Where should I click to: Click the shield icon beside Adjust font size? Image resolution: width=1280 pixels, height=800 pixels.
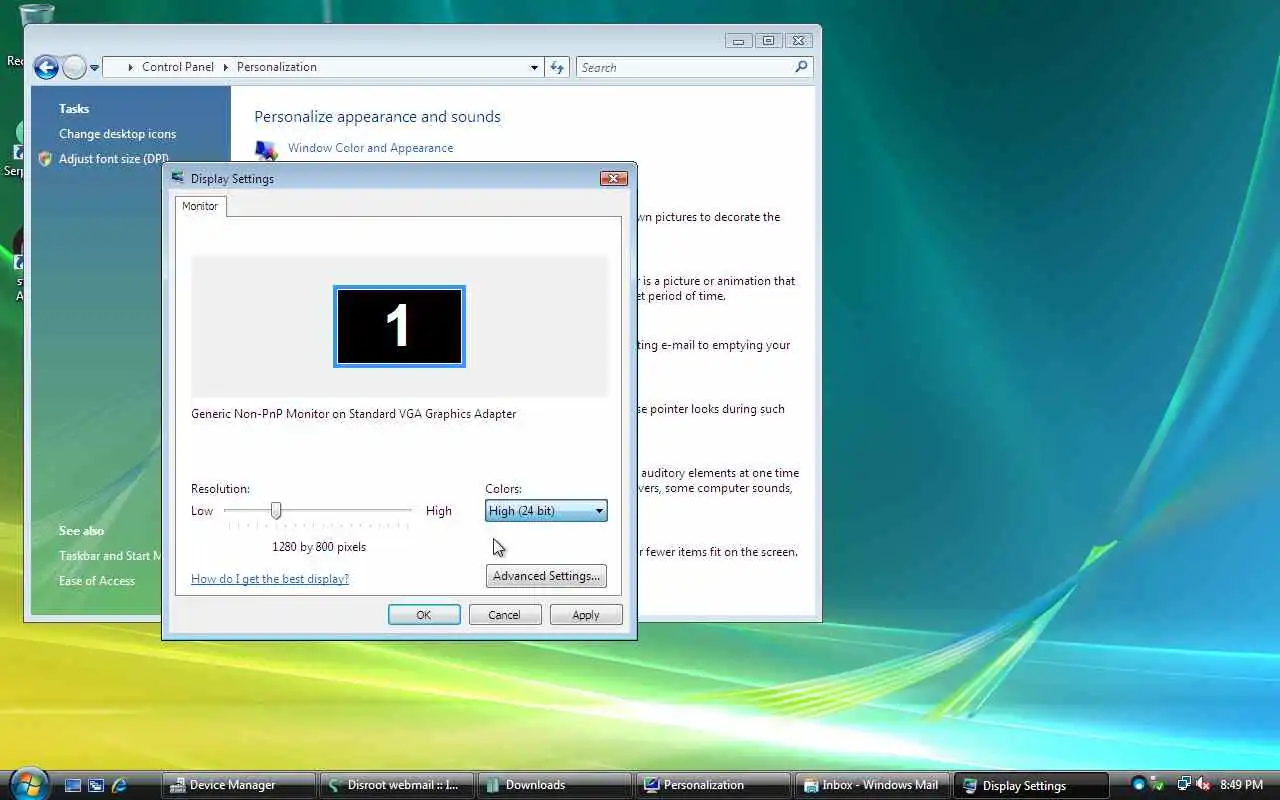pos(45,159)
